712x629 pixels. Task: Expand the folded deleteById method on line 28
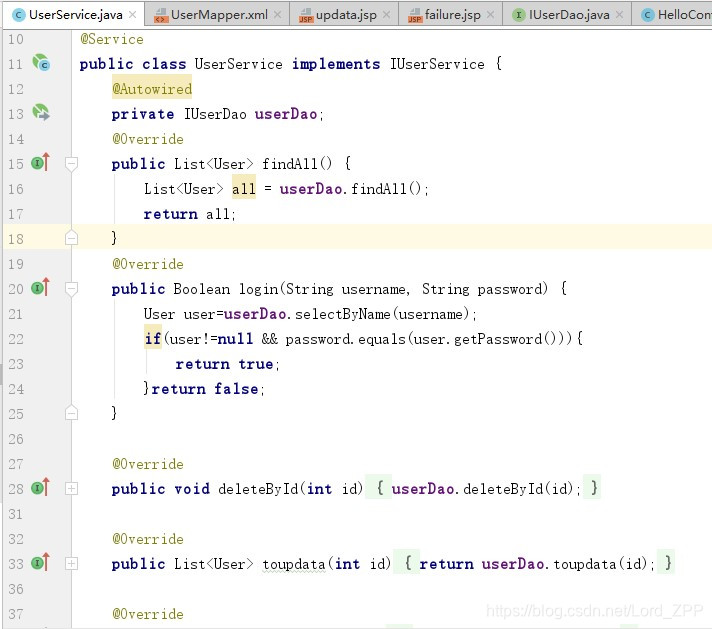coord(71,489)
